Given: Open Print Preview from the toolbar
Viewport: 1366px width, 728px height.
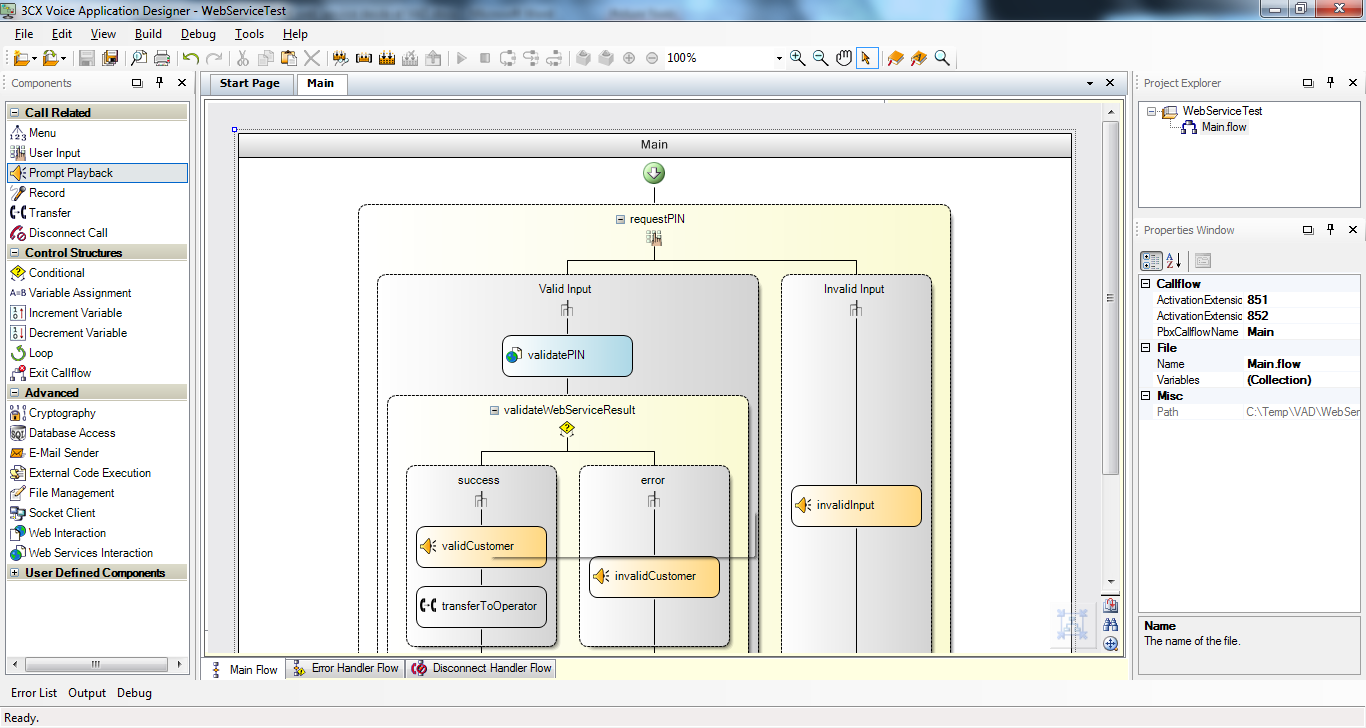Looking at the screenshot, I should [139, 58].
